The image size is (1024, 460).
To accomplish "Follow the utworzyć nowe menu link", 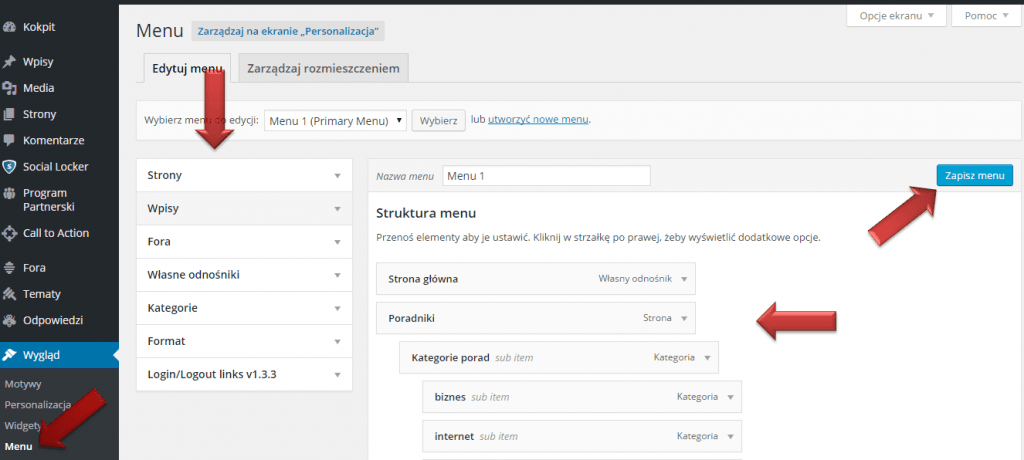I will point(538,120).
